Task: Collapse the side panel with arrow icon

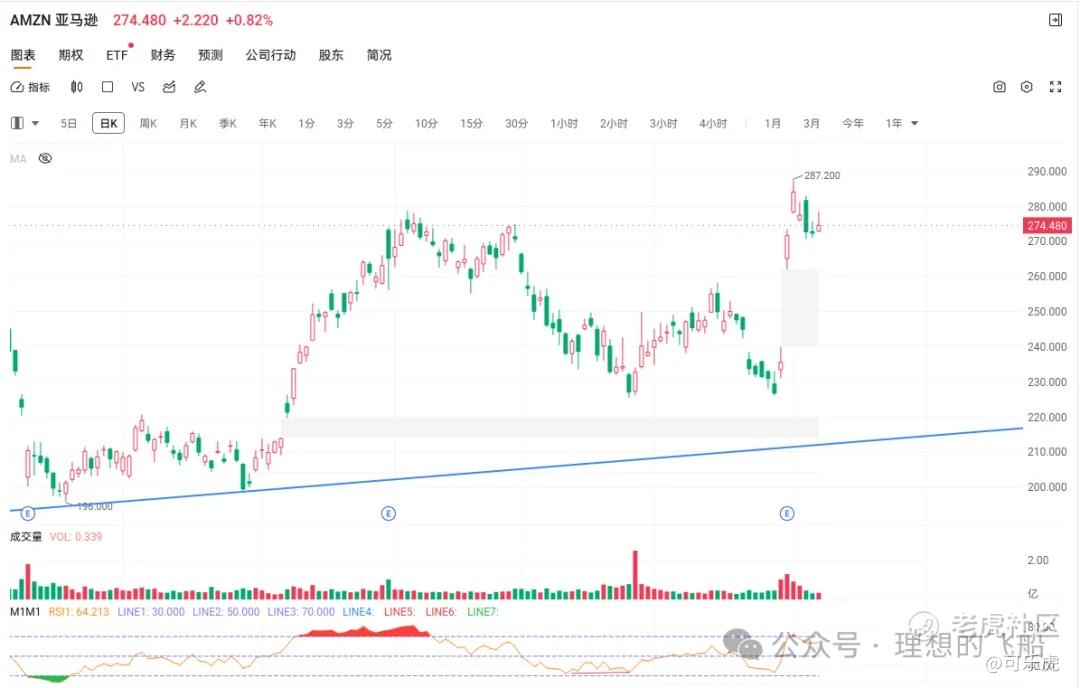Action: tap(1055, 20)
